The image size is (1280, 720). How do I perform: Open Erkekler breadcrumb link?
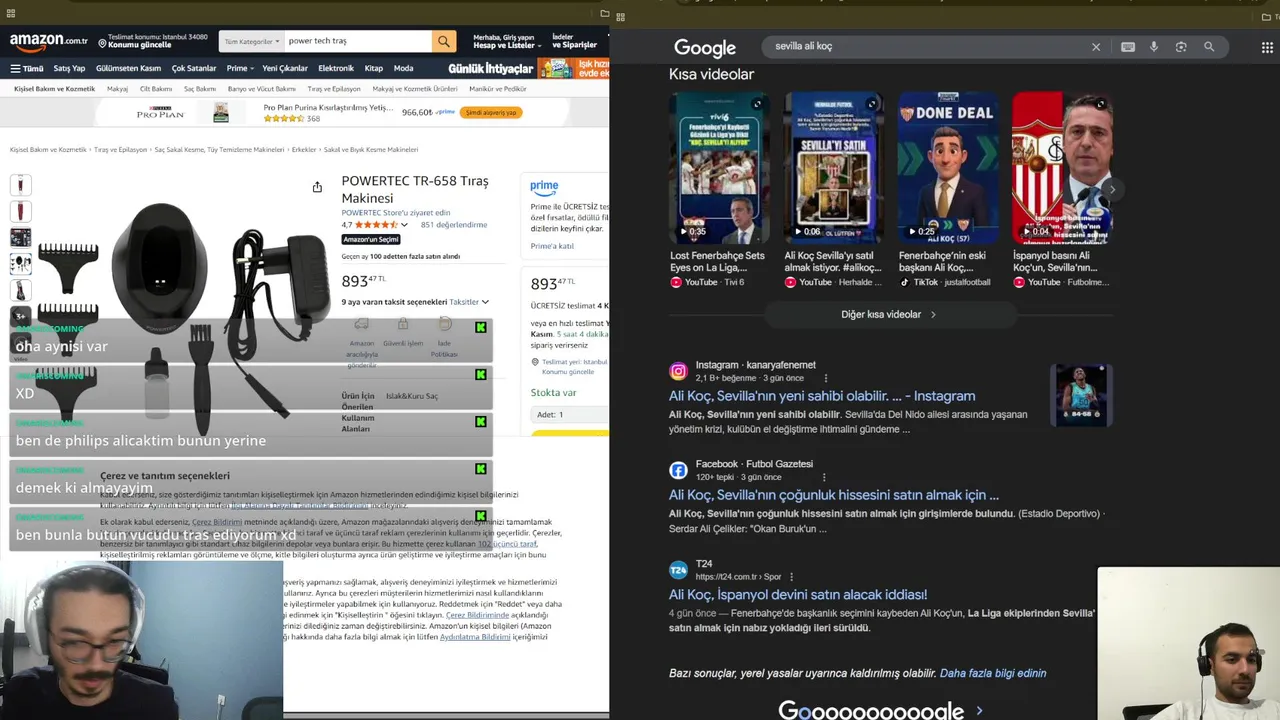304,150
